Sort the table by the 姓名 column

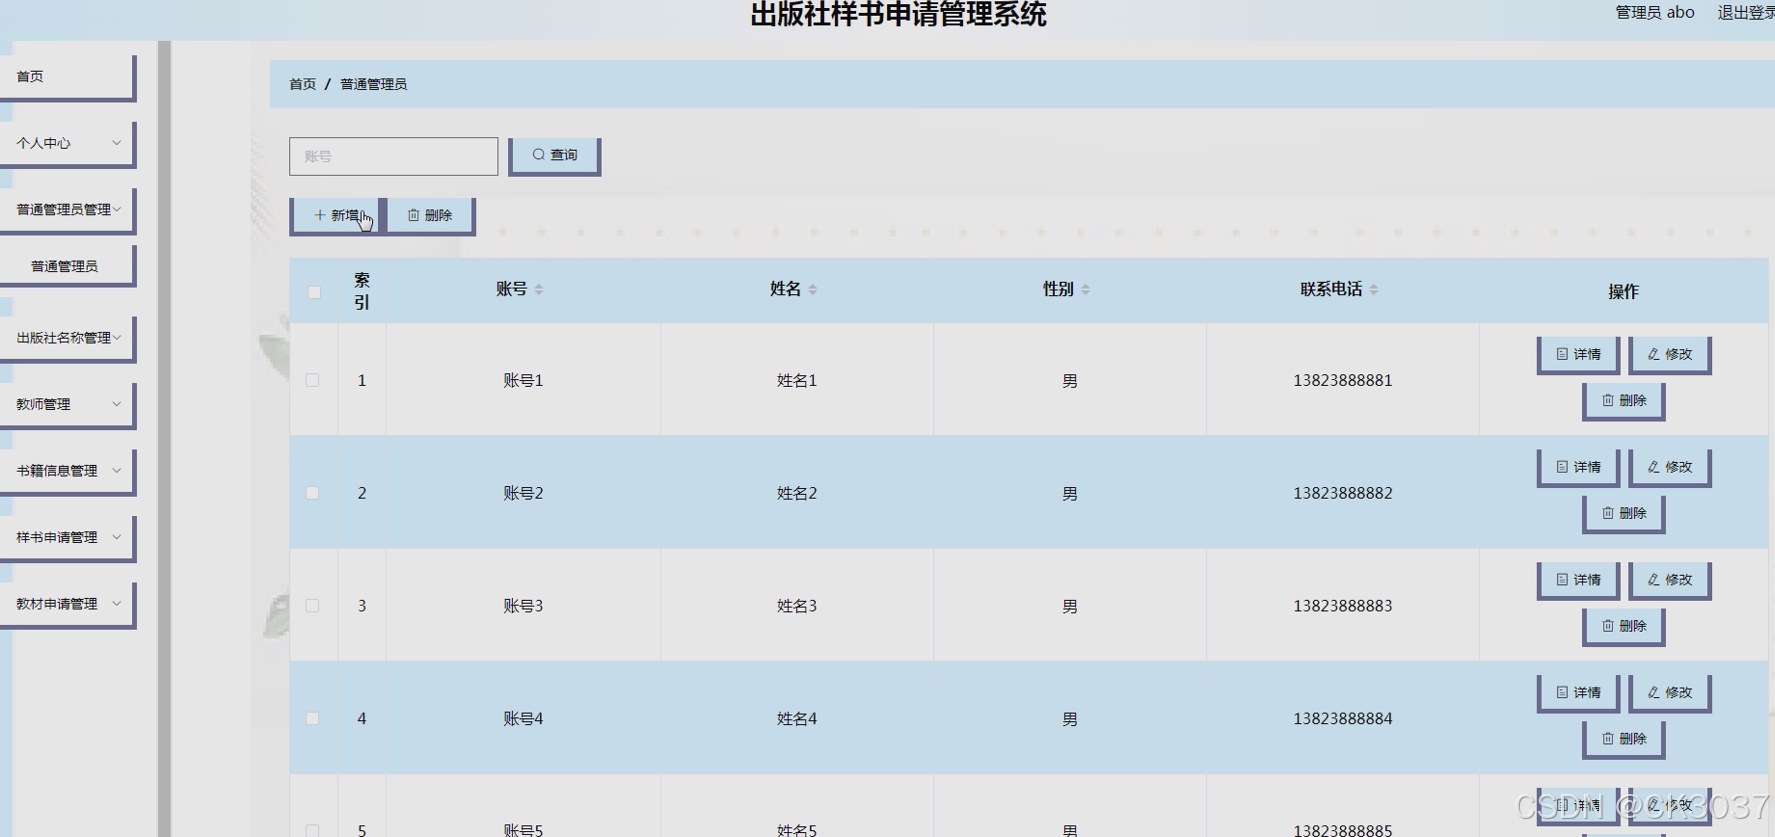point(813,290)
